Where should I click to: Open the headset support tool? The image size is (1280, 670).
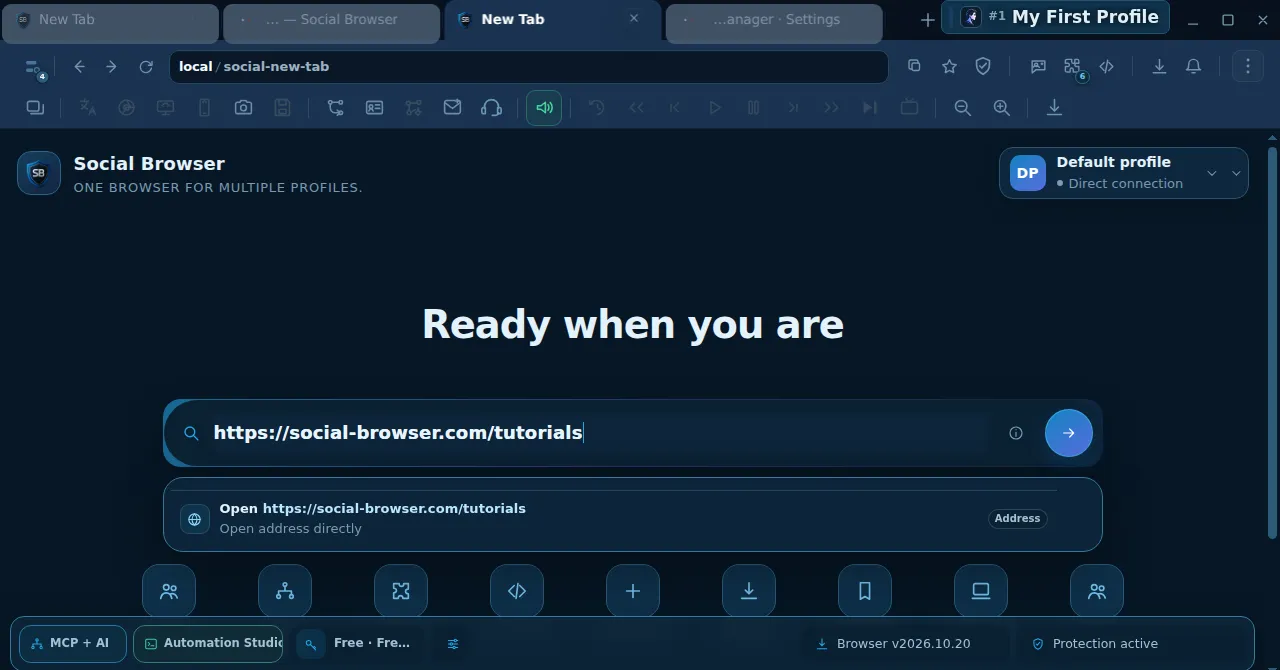[x=491, y=108]
